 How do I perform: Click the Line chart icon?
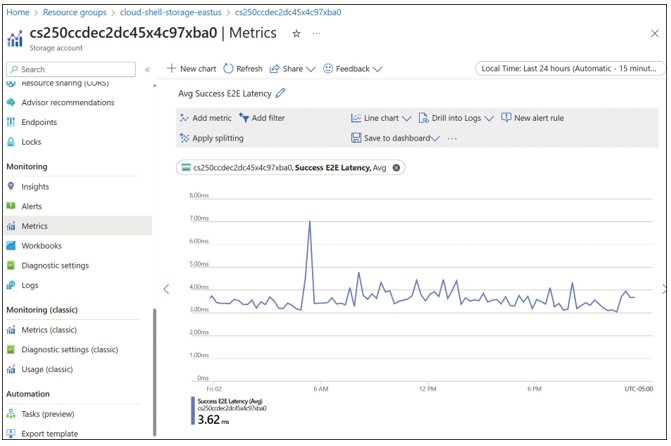tap(356, 118)
